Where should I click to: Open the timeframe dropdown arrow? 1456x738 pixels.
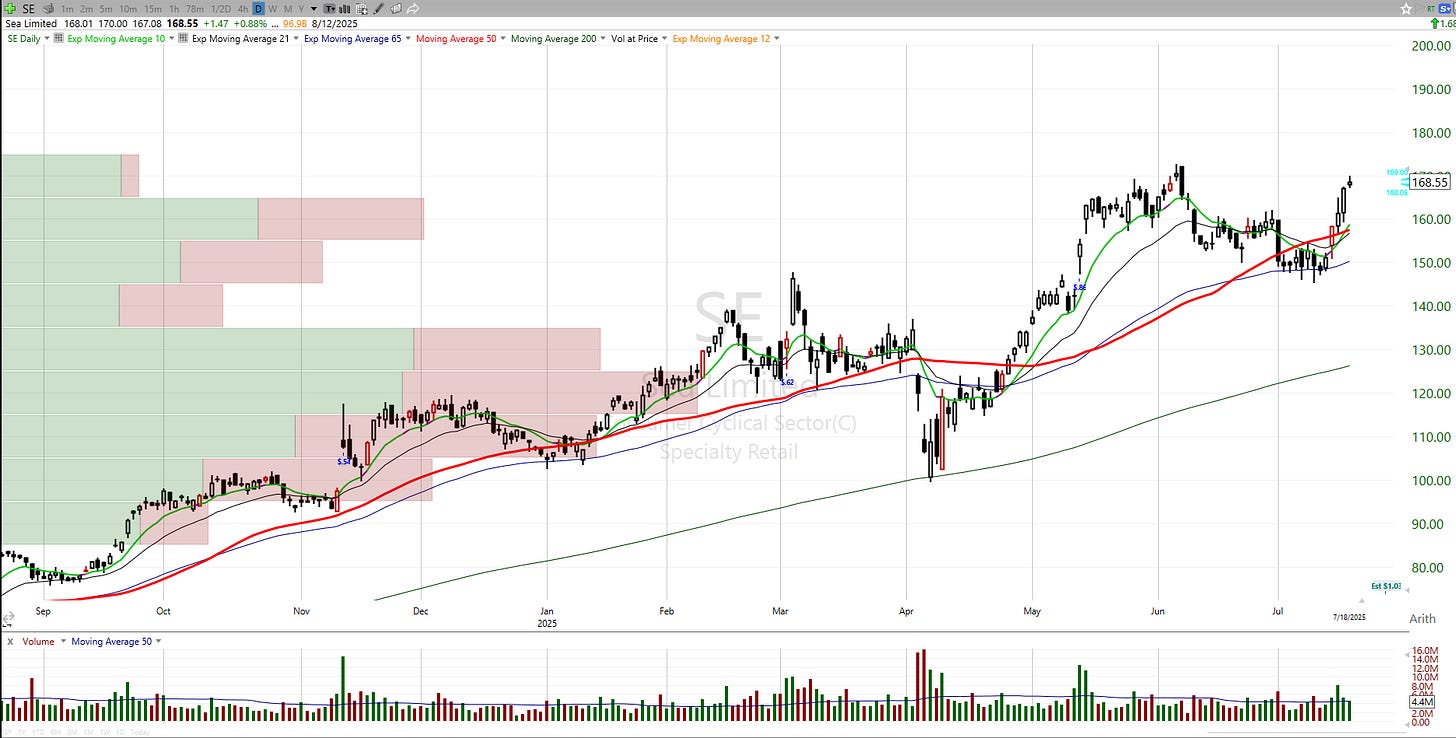point(314,9)
